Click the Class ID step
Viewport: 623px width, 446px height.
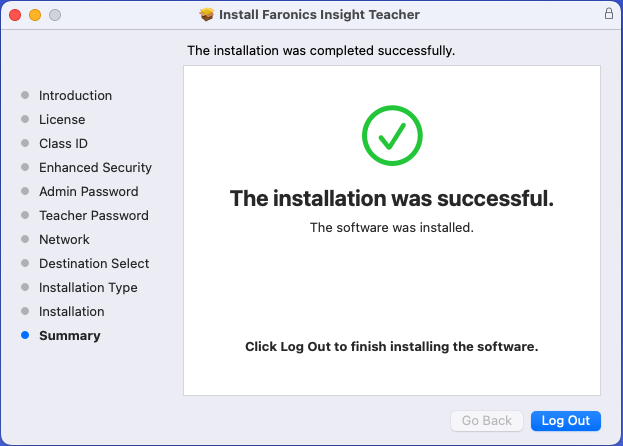(63, 144)
